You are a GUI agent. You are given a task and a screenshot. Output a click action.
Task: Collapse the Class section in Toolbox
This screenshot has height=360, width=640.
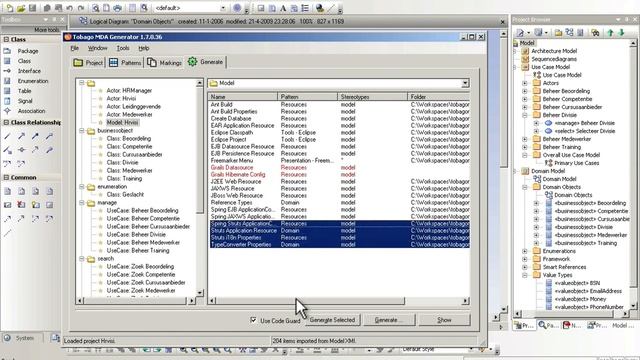click(x=6, y=39)
